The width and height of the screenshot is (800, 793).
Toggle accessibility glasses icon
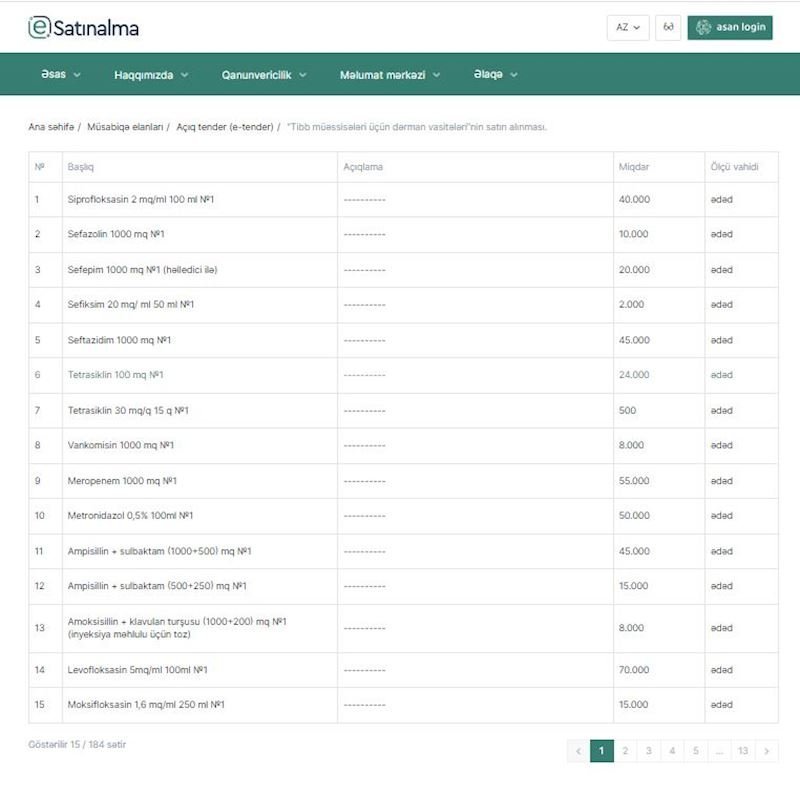point(668,27)
